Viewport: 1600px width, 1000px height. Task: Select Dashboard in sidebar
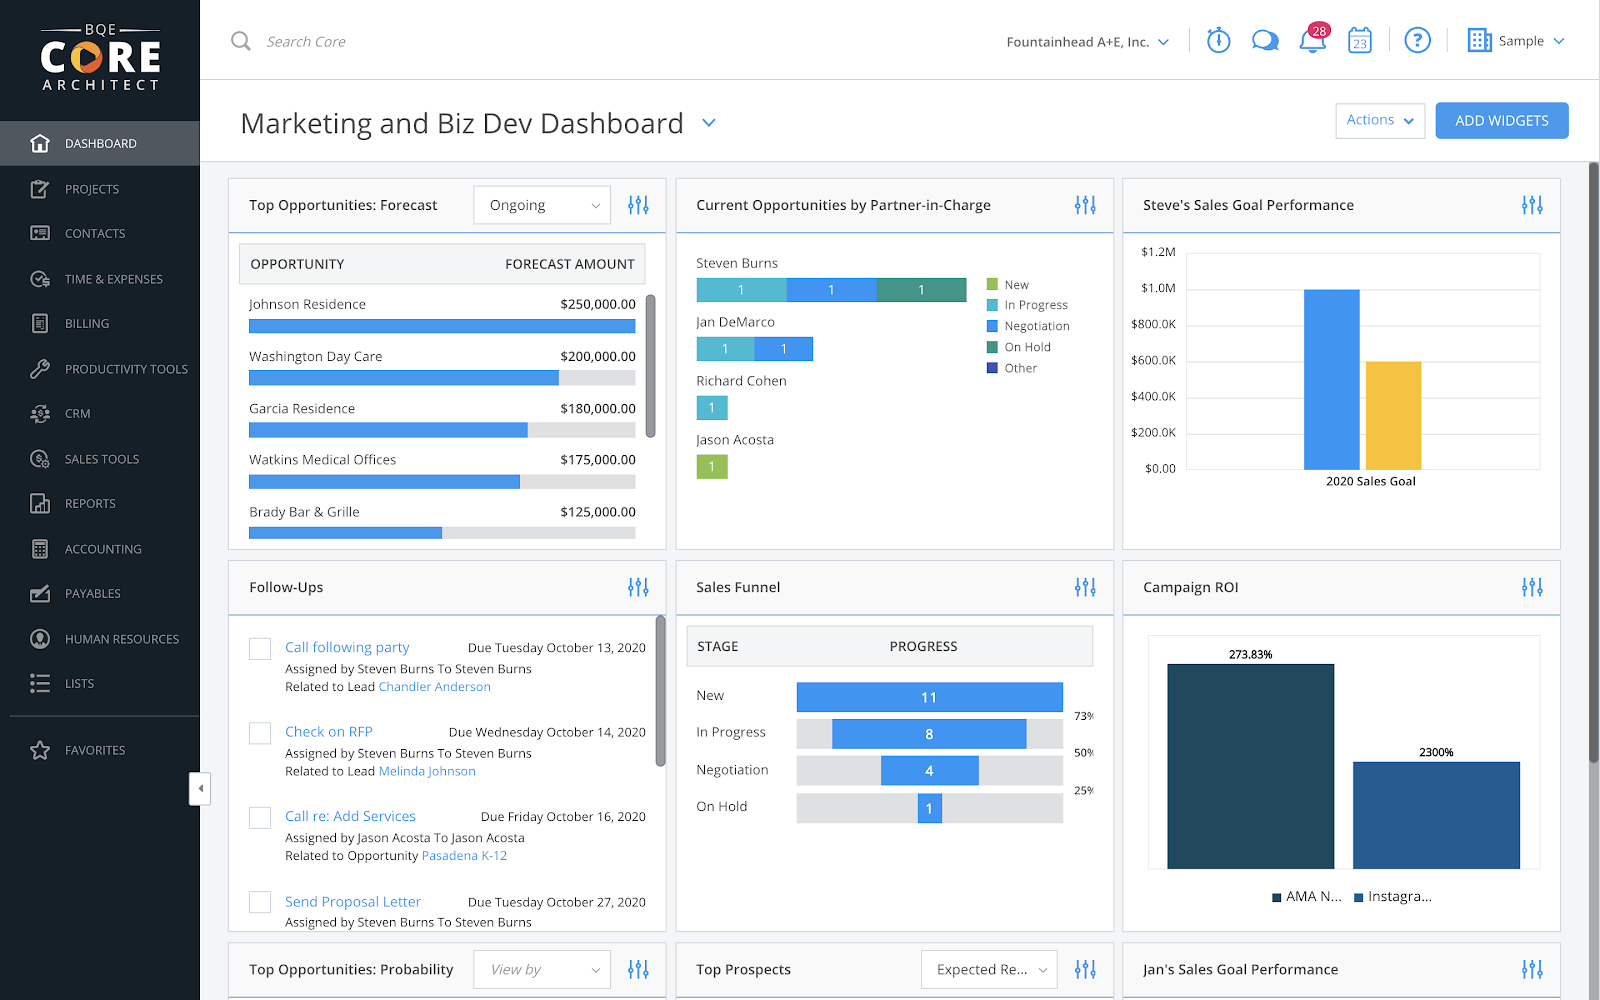[x=100, y=143]
